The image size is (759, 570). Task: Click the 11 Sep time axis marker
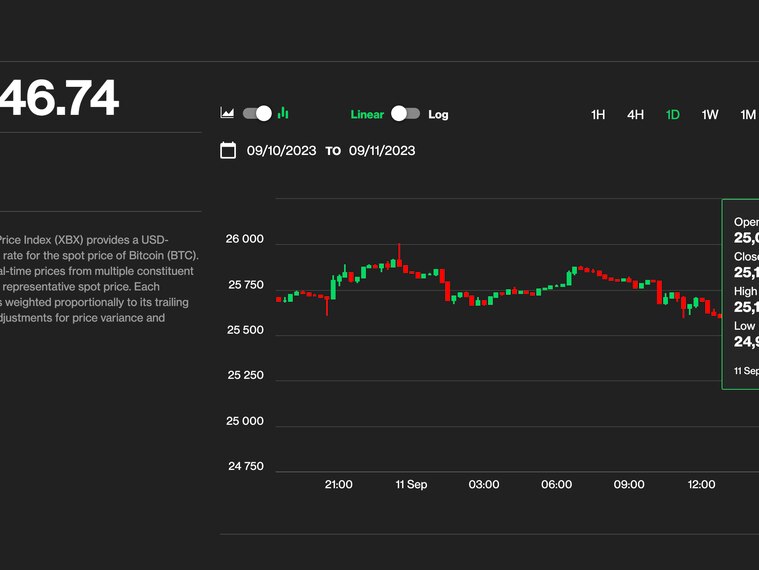coord(411,485)
